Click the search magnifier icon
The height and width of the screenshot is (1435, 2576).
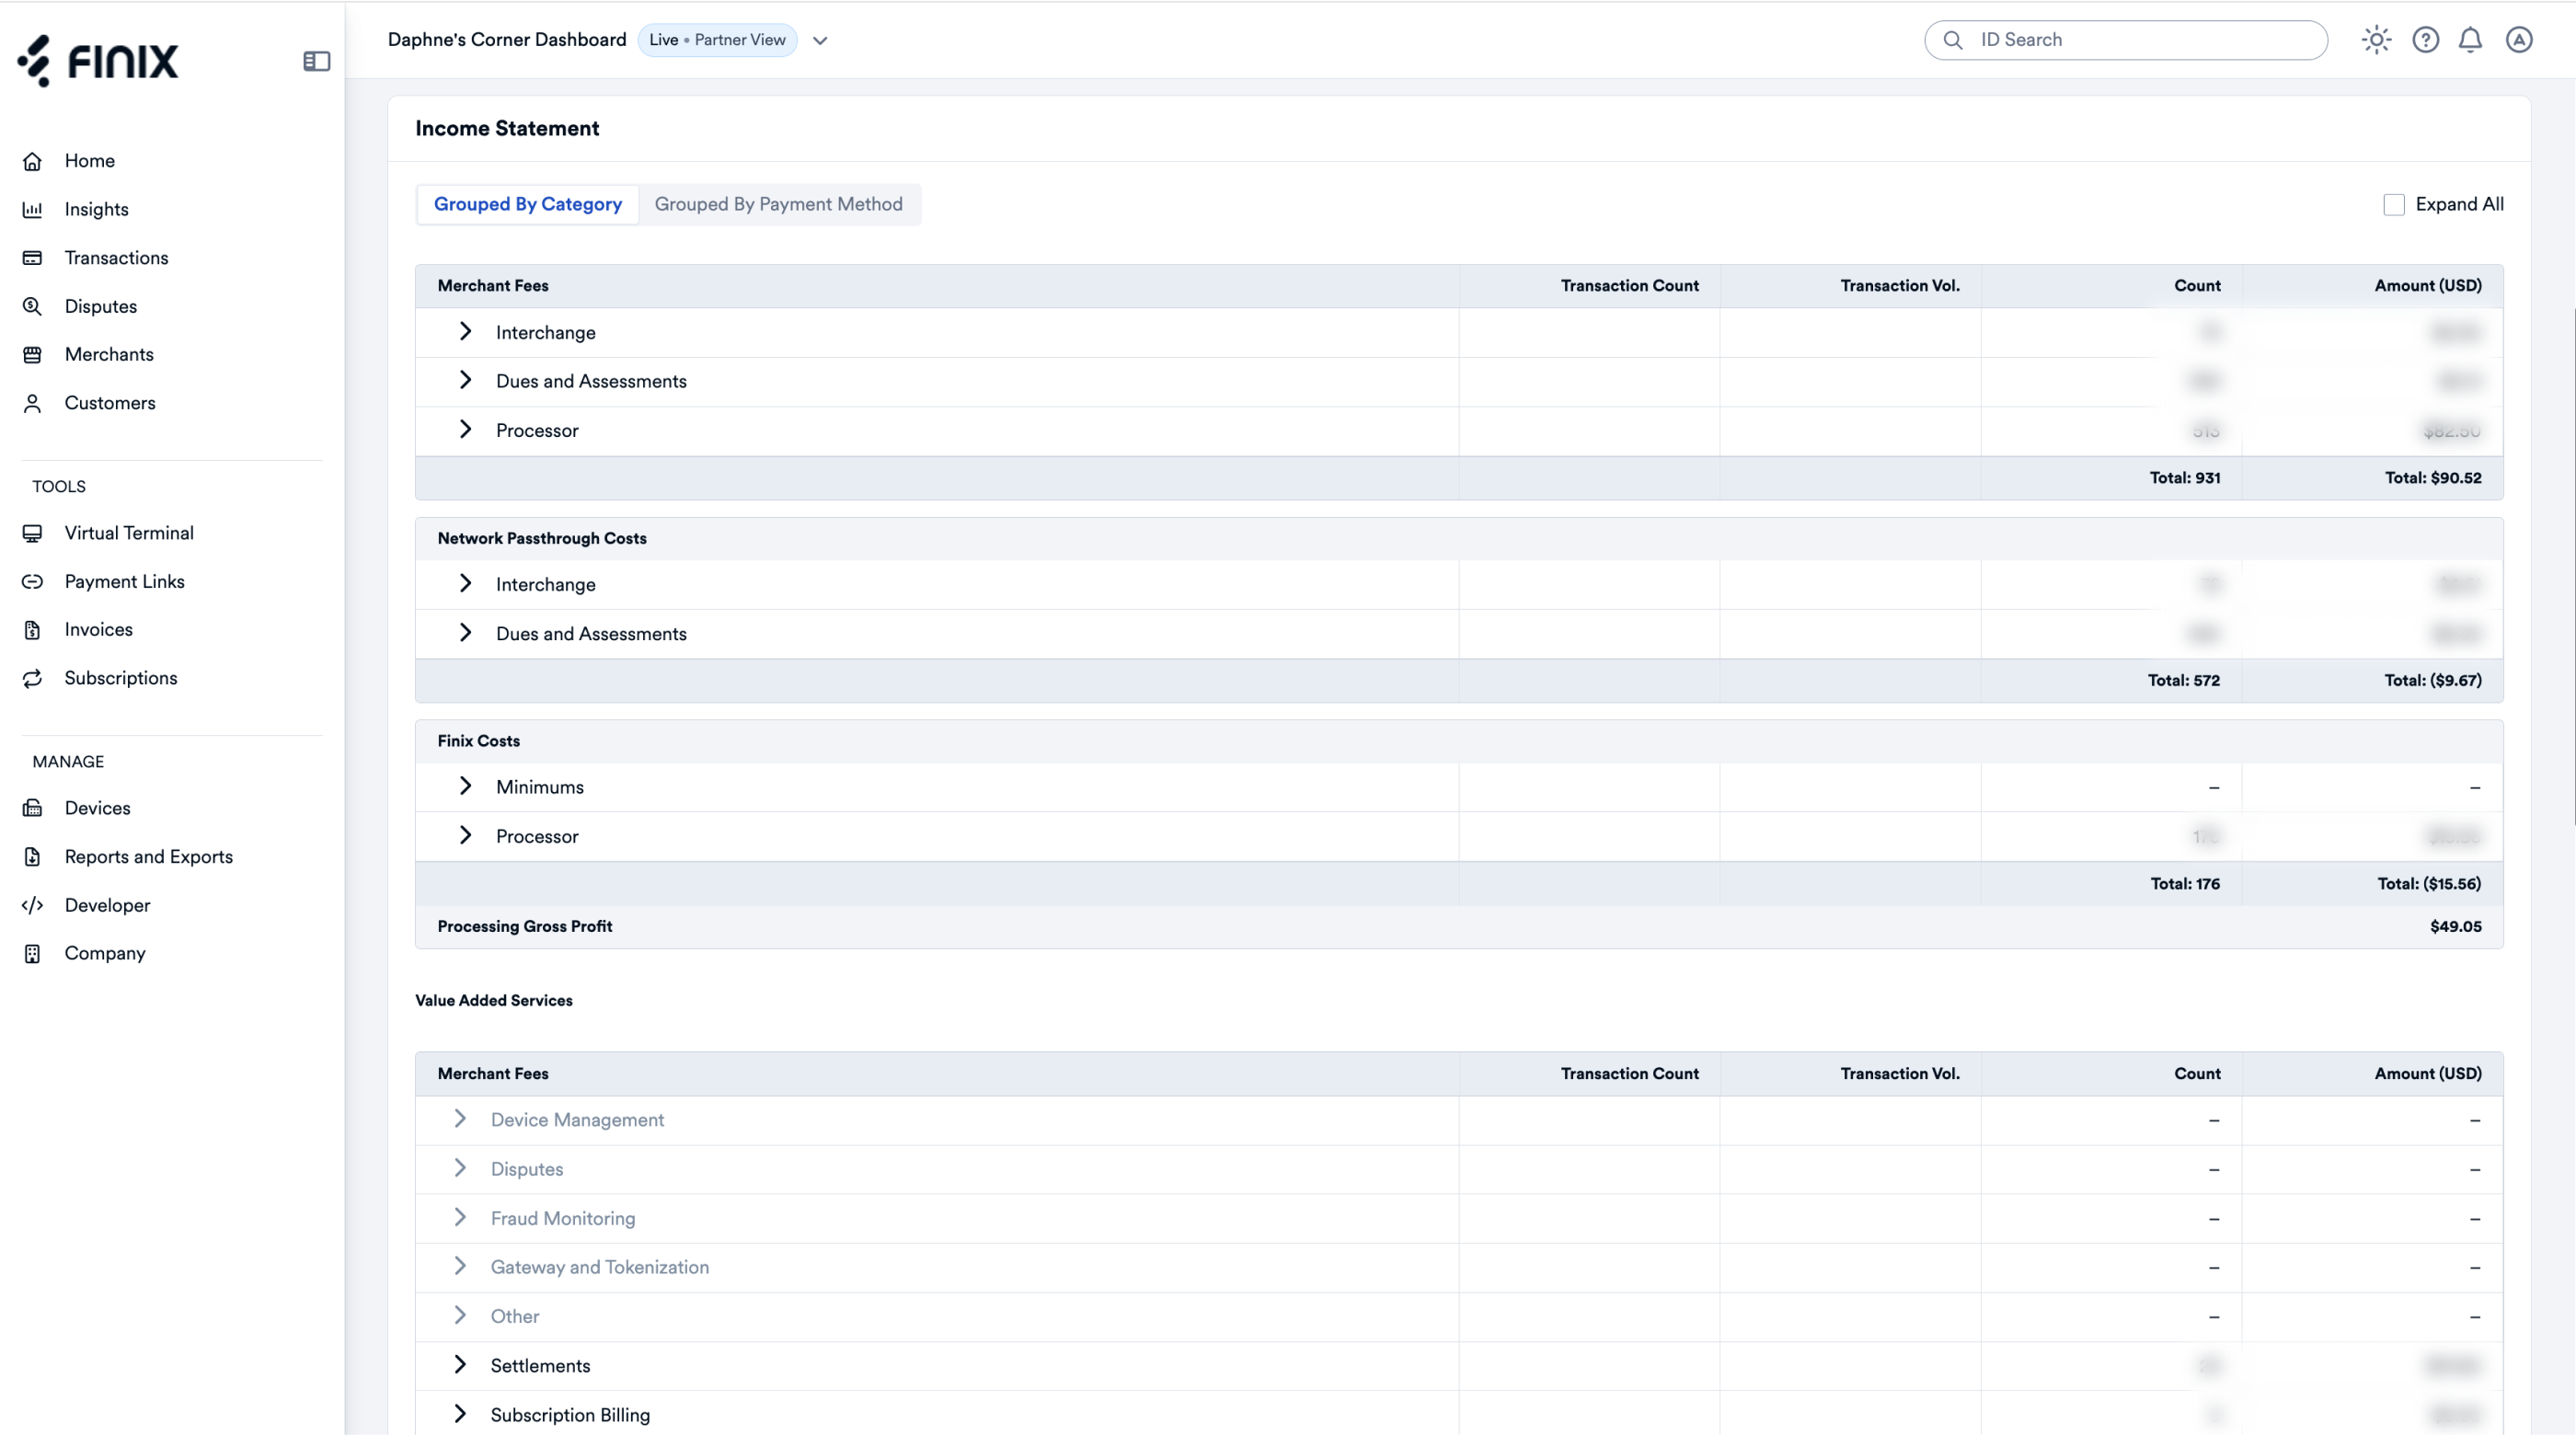tap(1952, 40)
